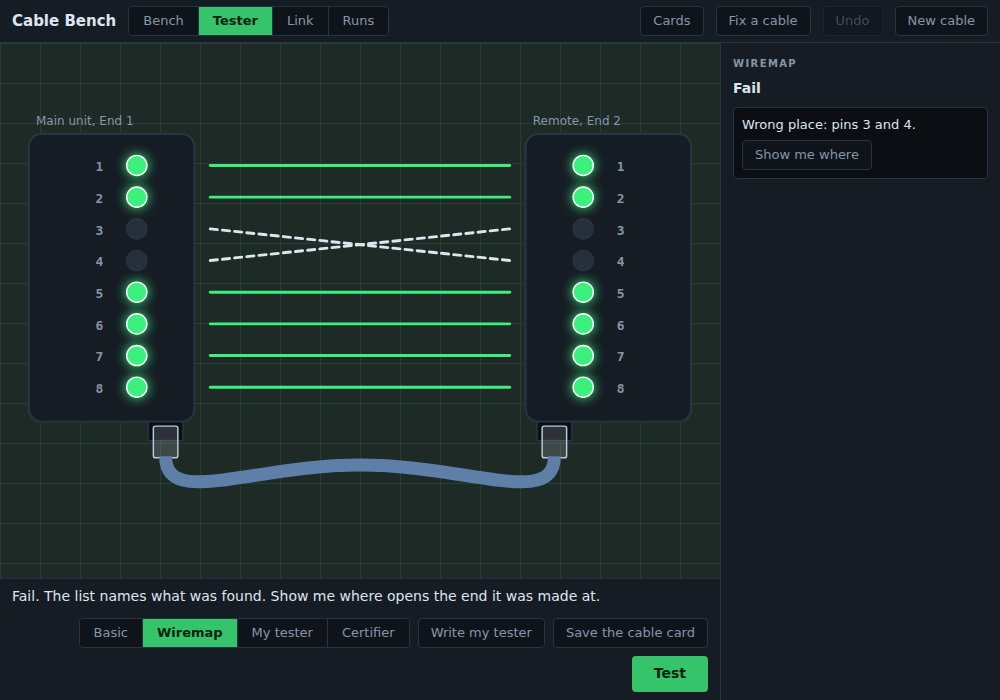The image size is (1000, 700).
Task: Click remote dark pin 3 LED
Action: (583, 229)
